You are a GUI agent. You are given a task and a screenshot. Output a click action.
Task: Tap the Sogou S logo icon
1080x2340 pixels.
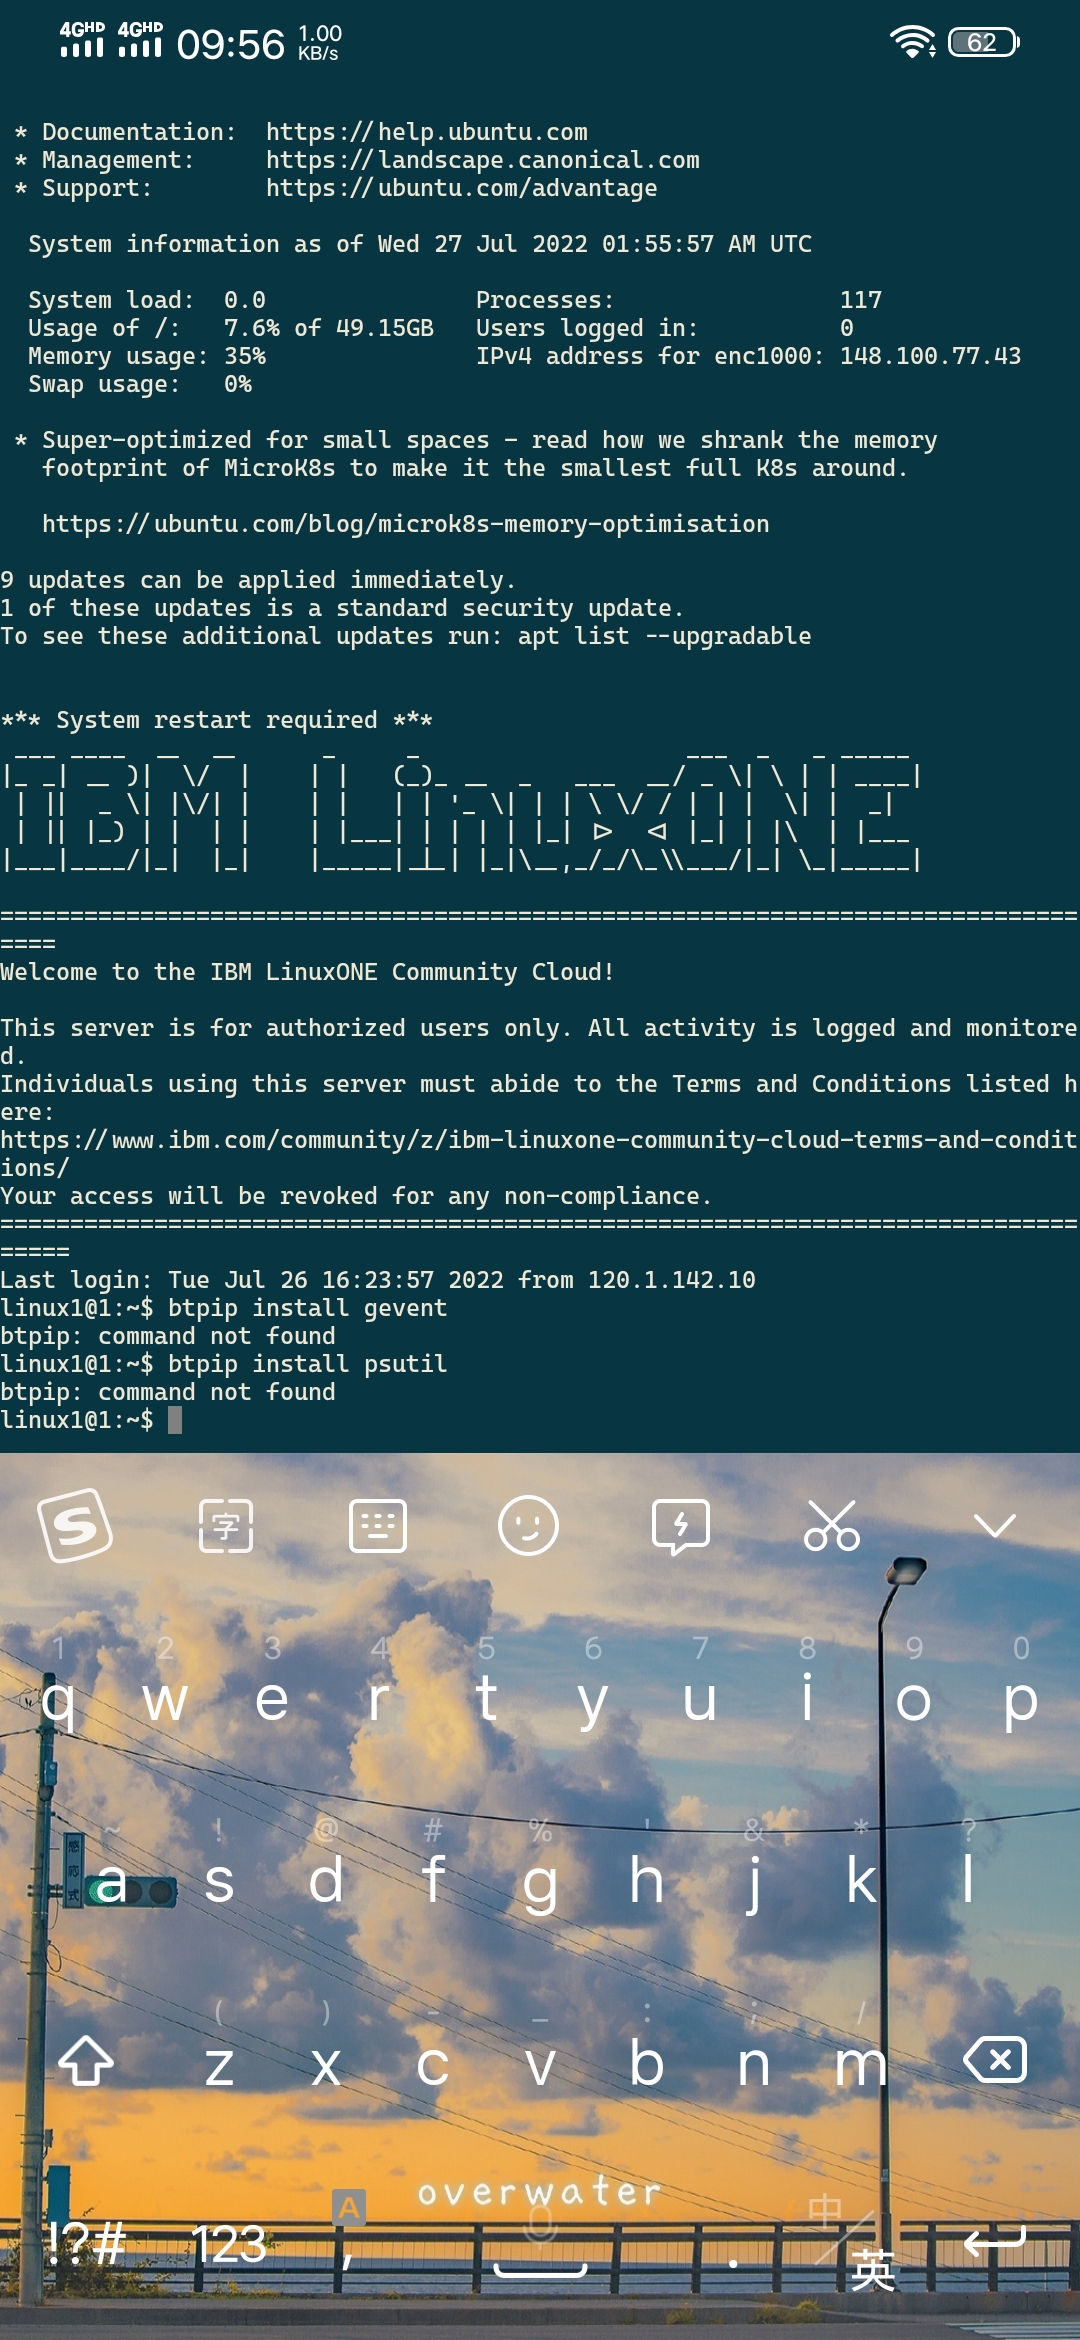coord(75,1526)
